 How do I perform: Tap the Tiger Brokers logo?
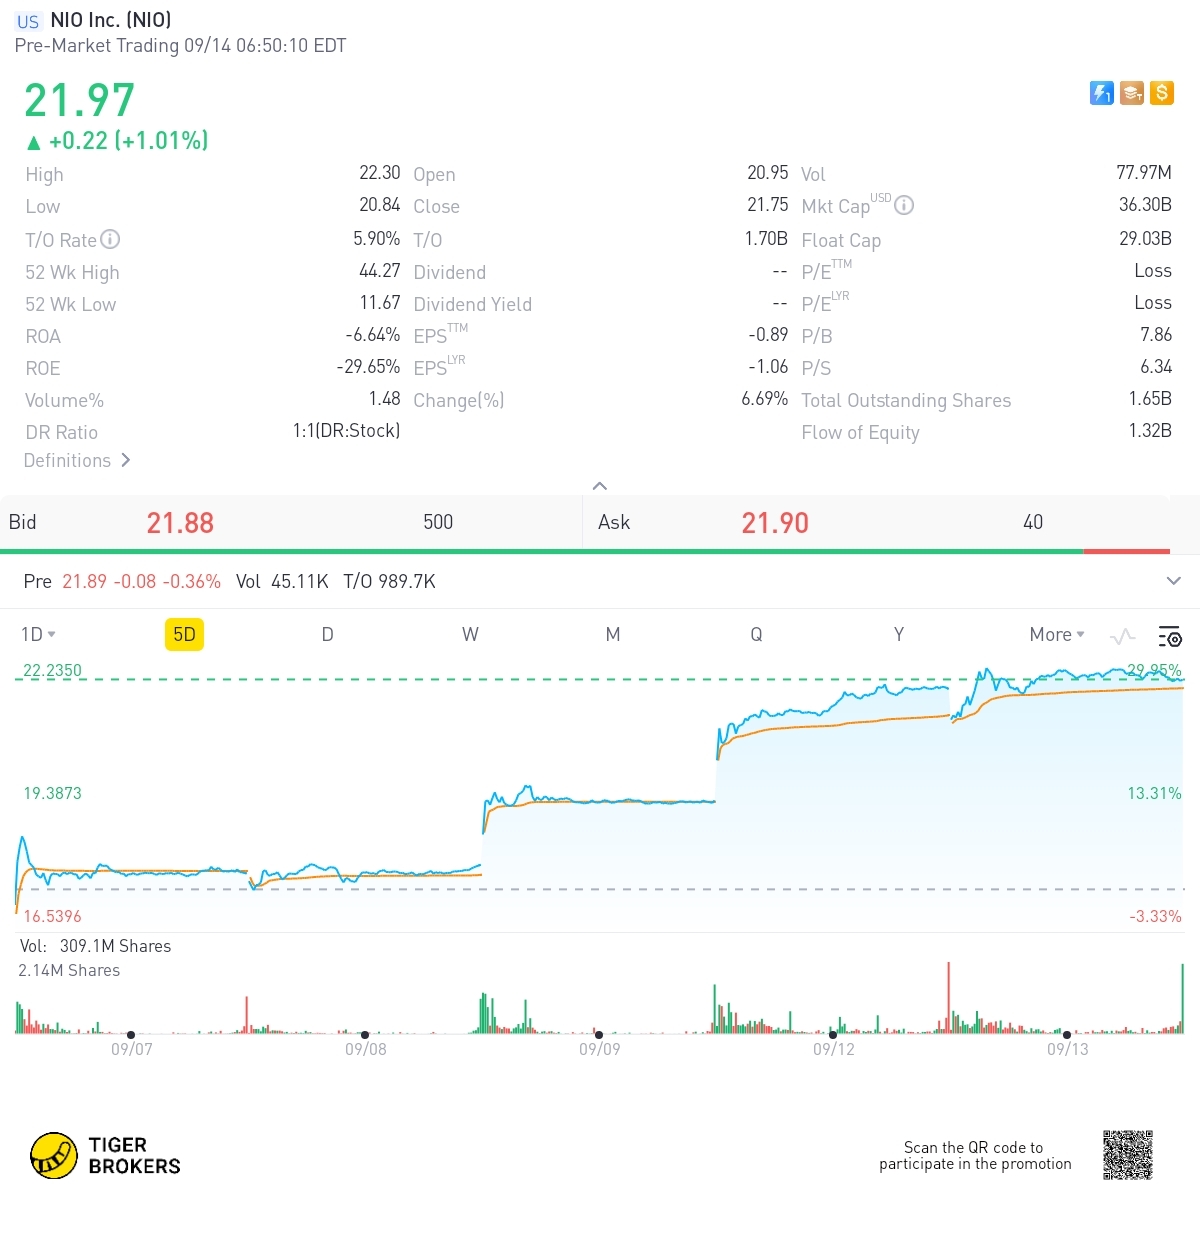point(105,1155)
